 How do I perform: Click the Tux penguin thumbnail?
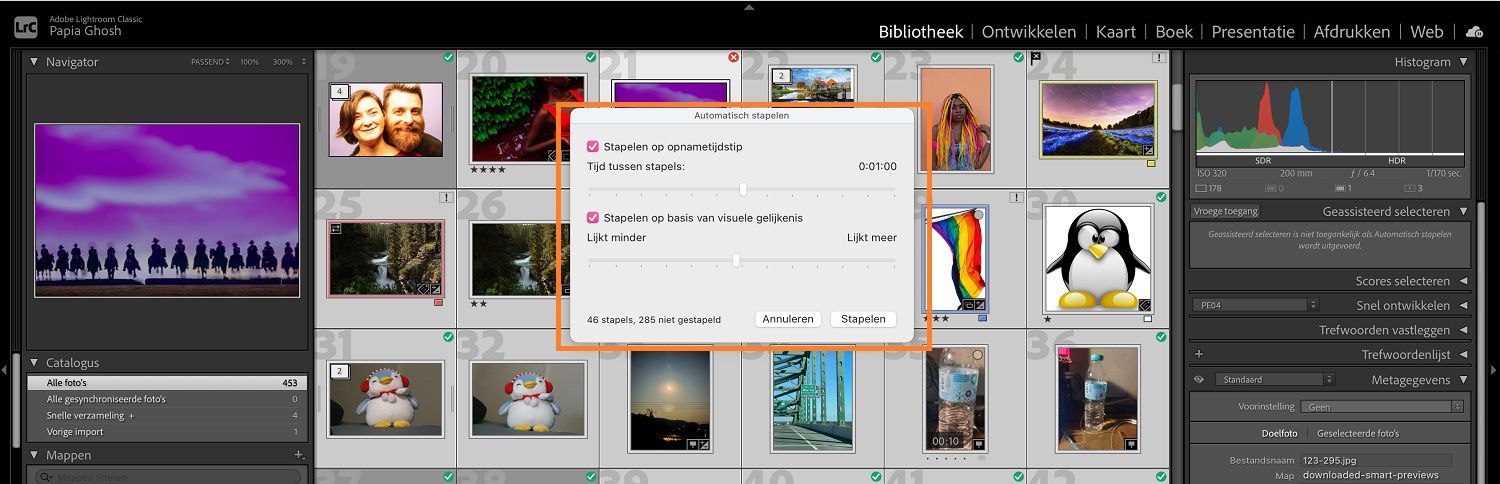[1097, 259]
